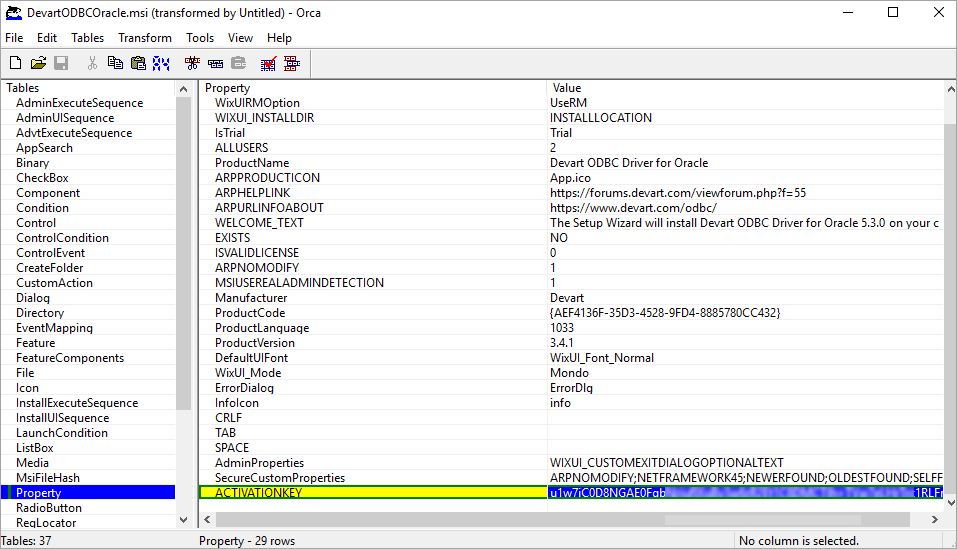Select the highlighted Property table
The image size is (957, 549).
pyautogui.click(x=88, y=493)
